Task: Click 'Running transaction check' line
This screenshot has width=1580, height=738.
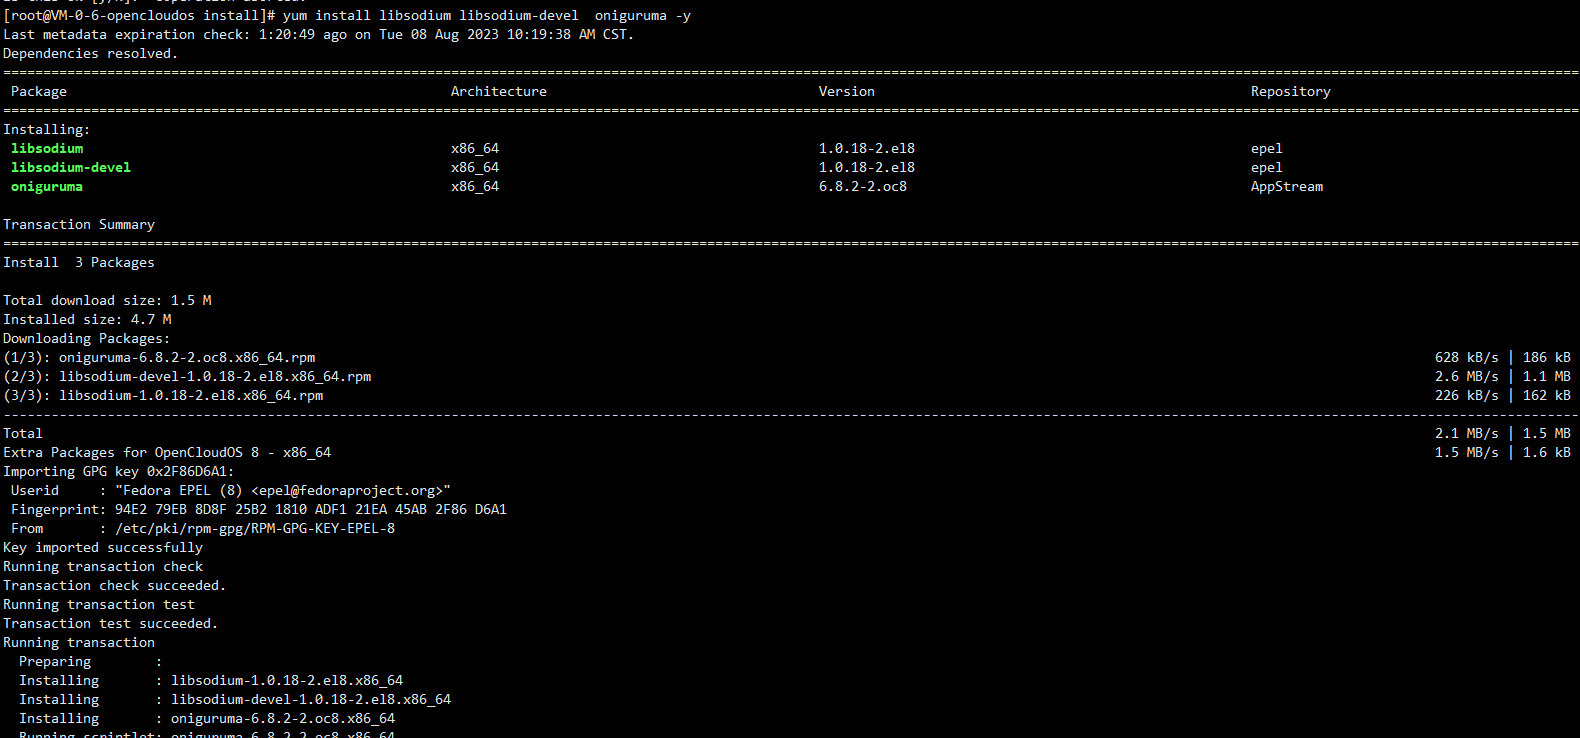Action: pyautogui.click(x=103, y=567)
